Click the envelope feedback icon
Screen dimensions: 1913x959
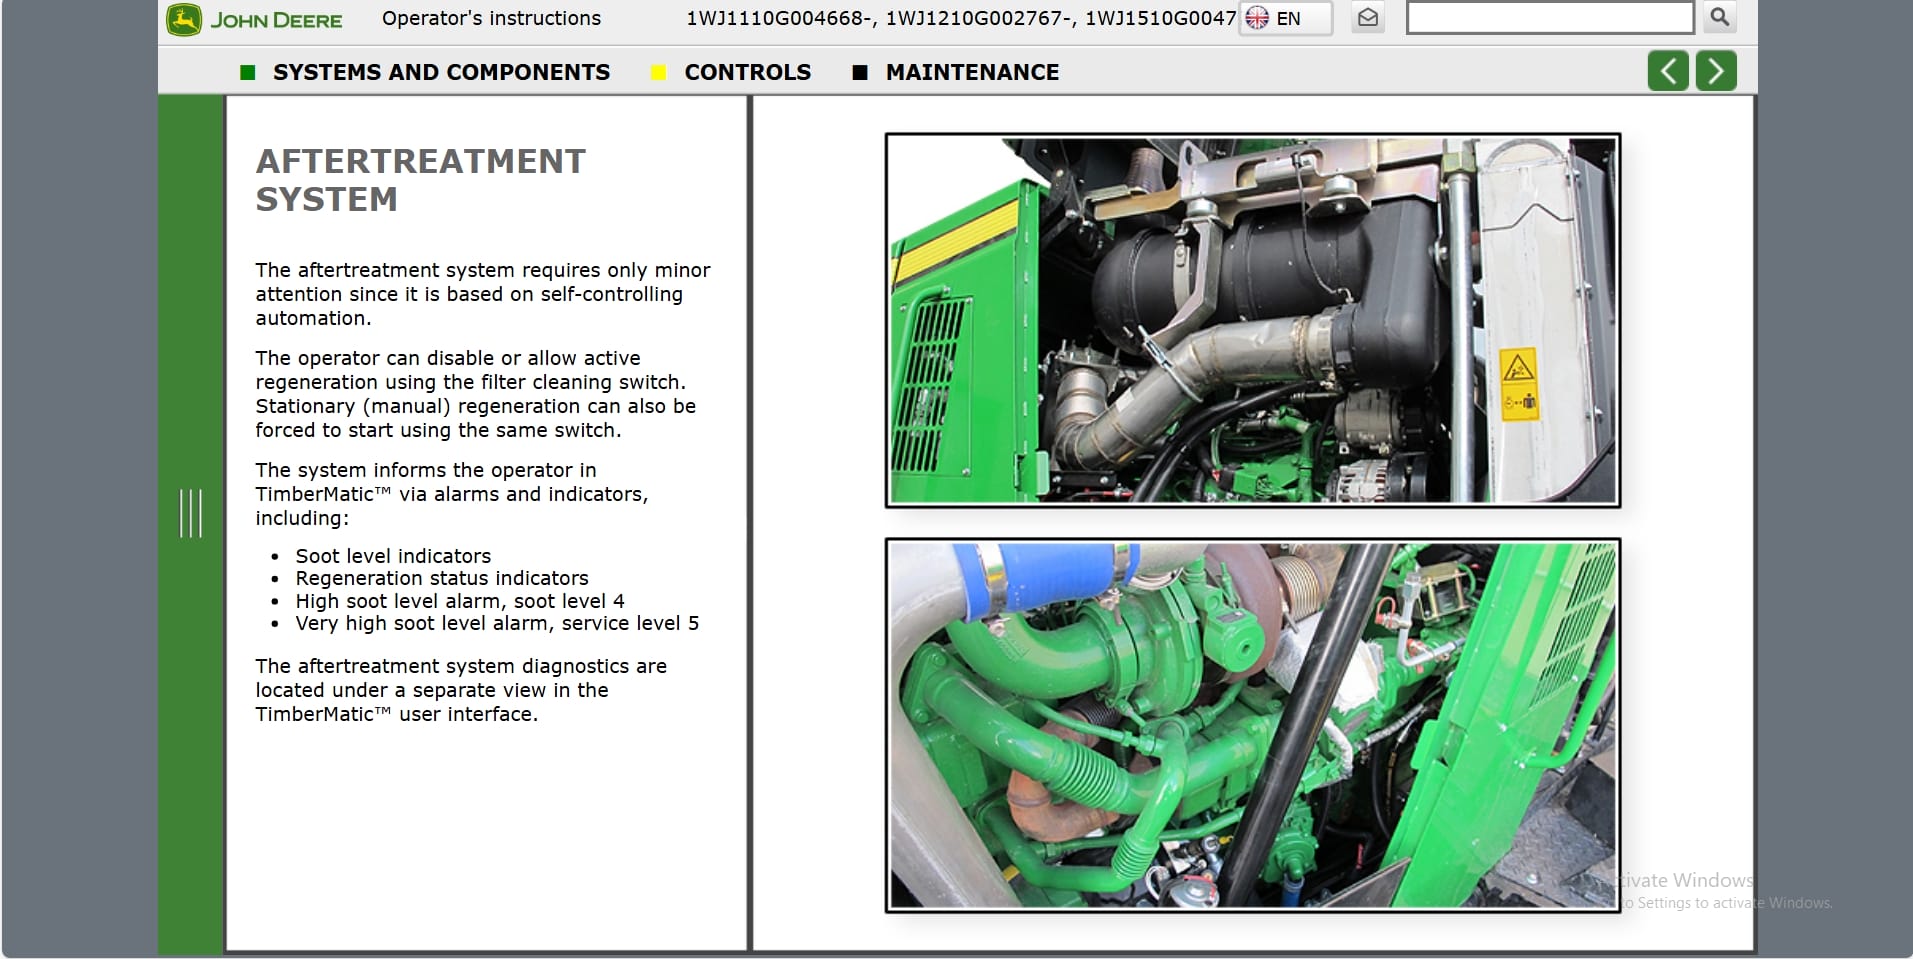coord(1368,18)
